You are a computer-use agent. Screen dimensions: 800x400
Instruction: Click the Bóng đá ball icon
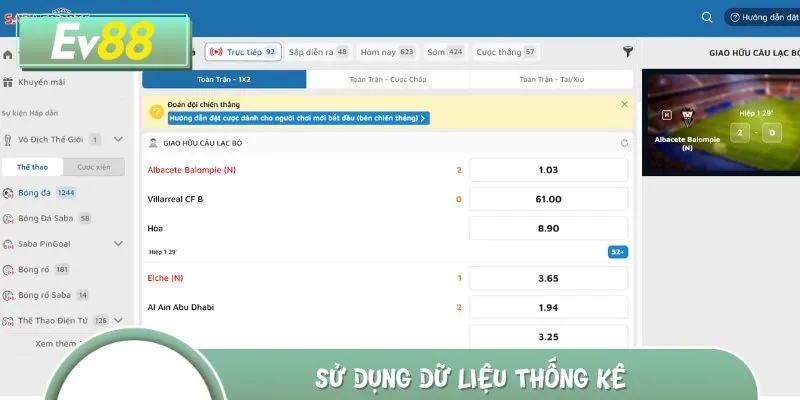point(8,193)
